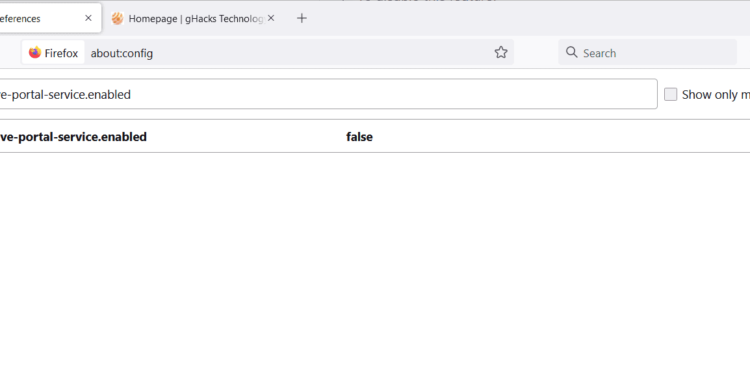
Task: Enable Show only modified preferences checkbox
Action: pyautogui.click(x=671, y=94)
